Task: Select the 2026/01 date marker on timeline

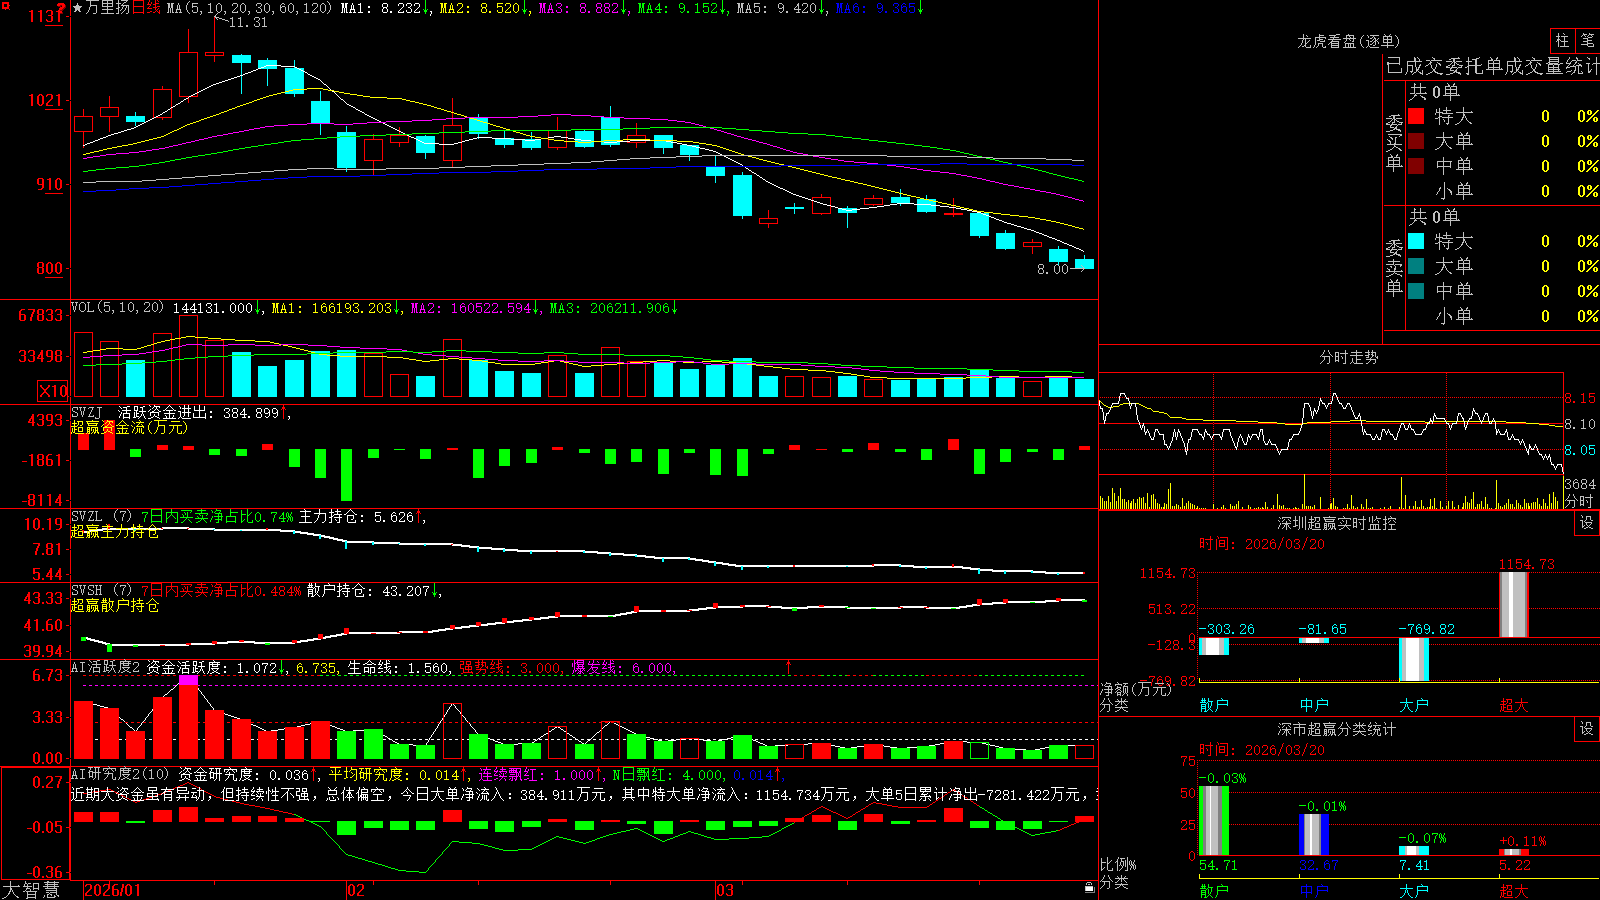Action: point(113,890)
